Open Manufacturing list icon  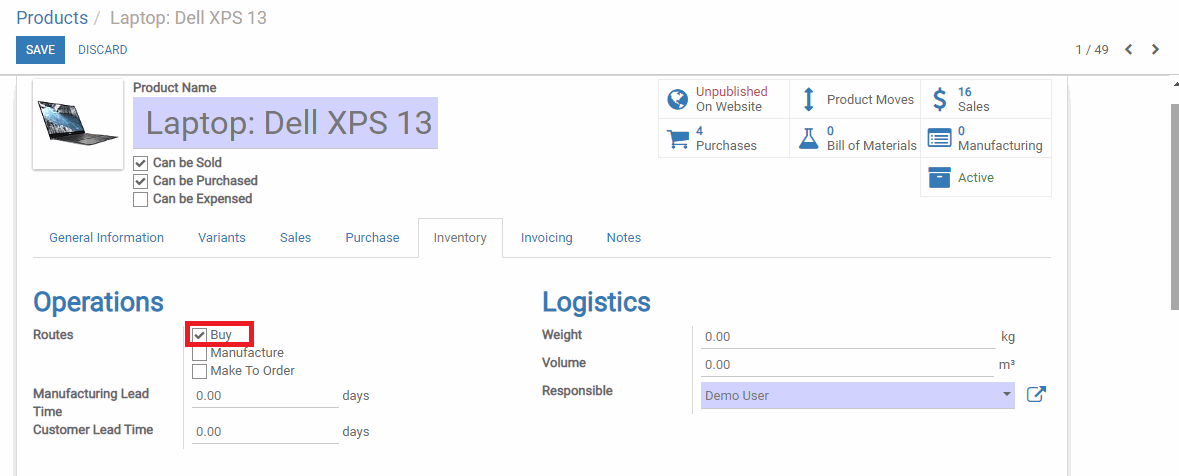(x=939, y=138)
